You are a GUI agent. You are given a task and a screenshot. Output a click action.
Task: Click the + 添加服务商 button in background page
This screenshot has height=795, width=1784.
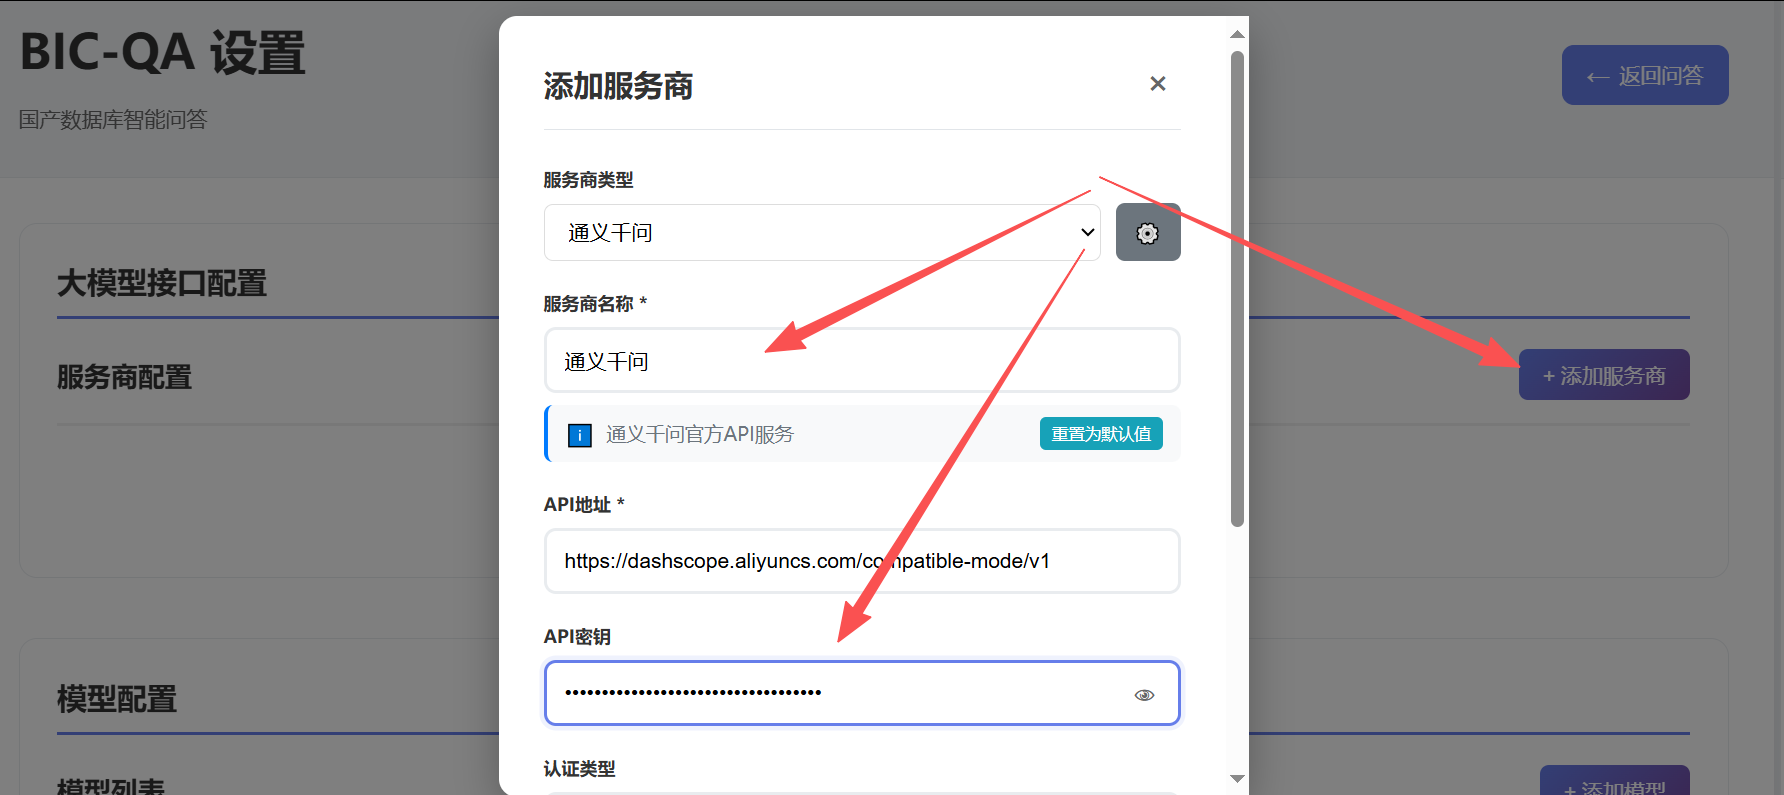(x=1604, y=375)
